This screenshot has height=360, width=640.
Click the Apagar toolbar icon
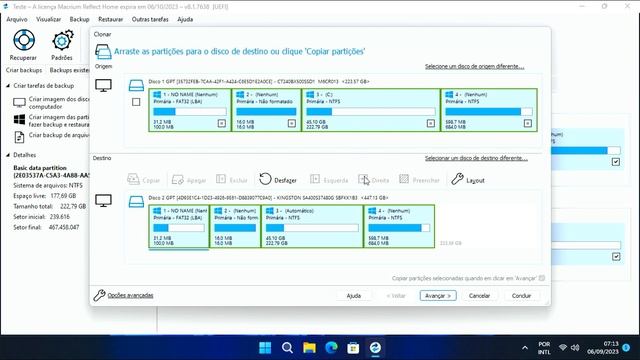(178, 180)
